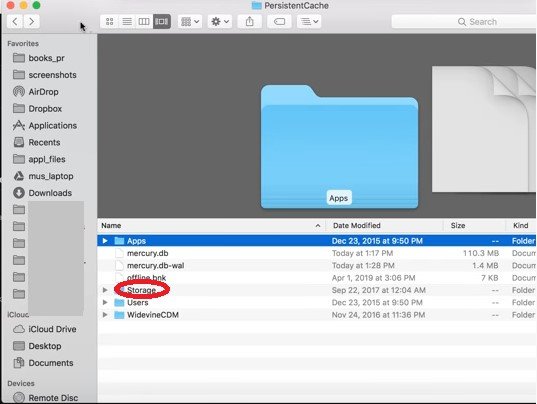Switch to column view in toolbar
Screen dimensions: 537x404
[x=144, y=22]
